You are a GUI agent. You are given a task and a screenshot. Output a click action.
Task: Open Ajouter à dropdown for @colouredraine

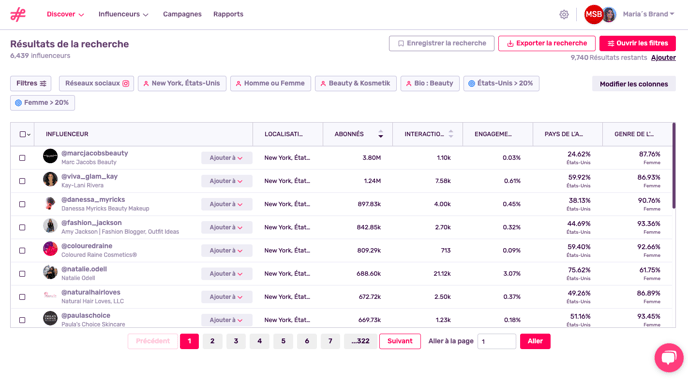tap(226, 251)
